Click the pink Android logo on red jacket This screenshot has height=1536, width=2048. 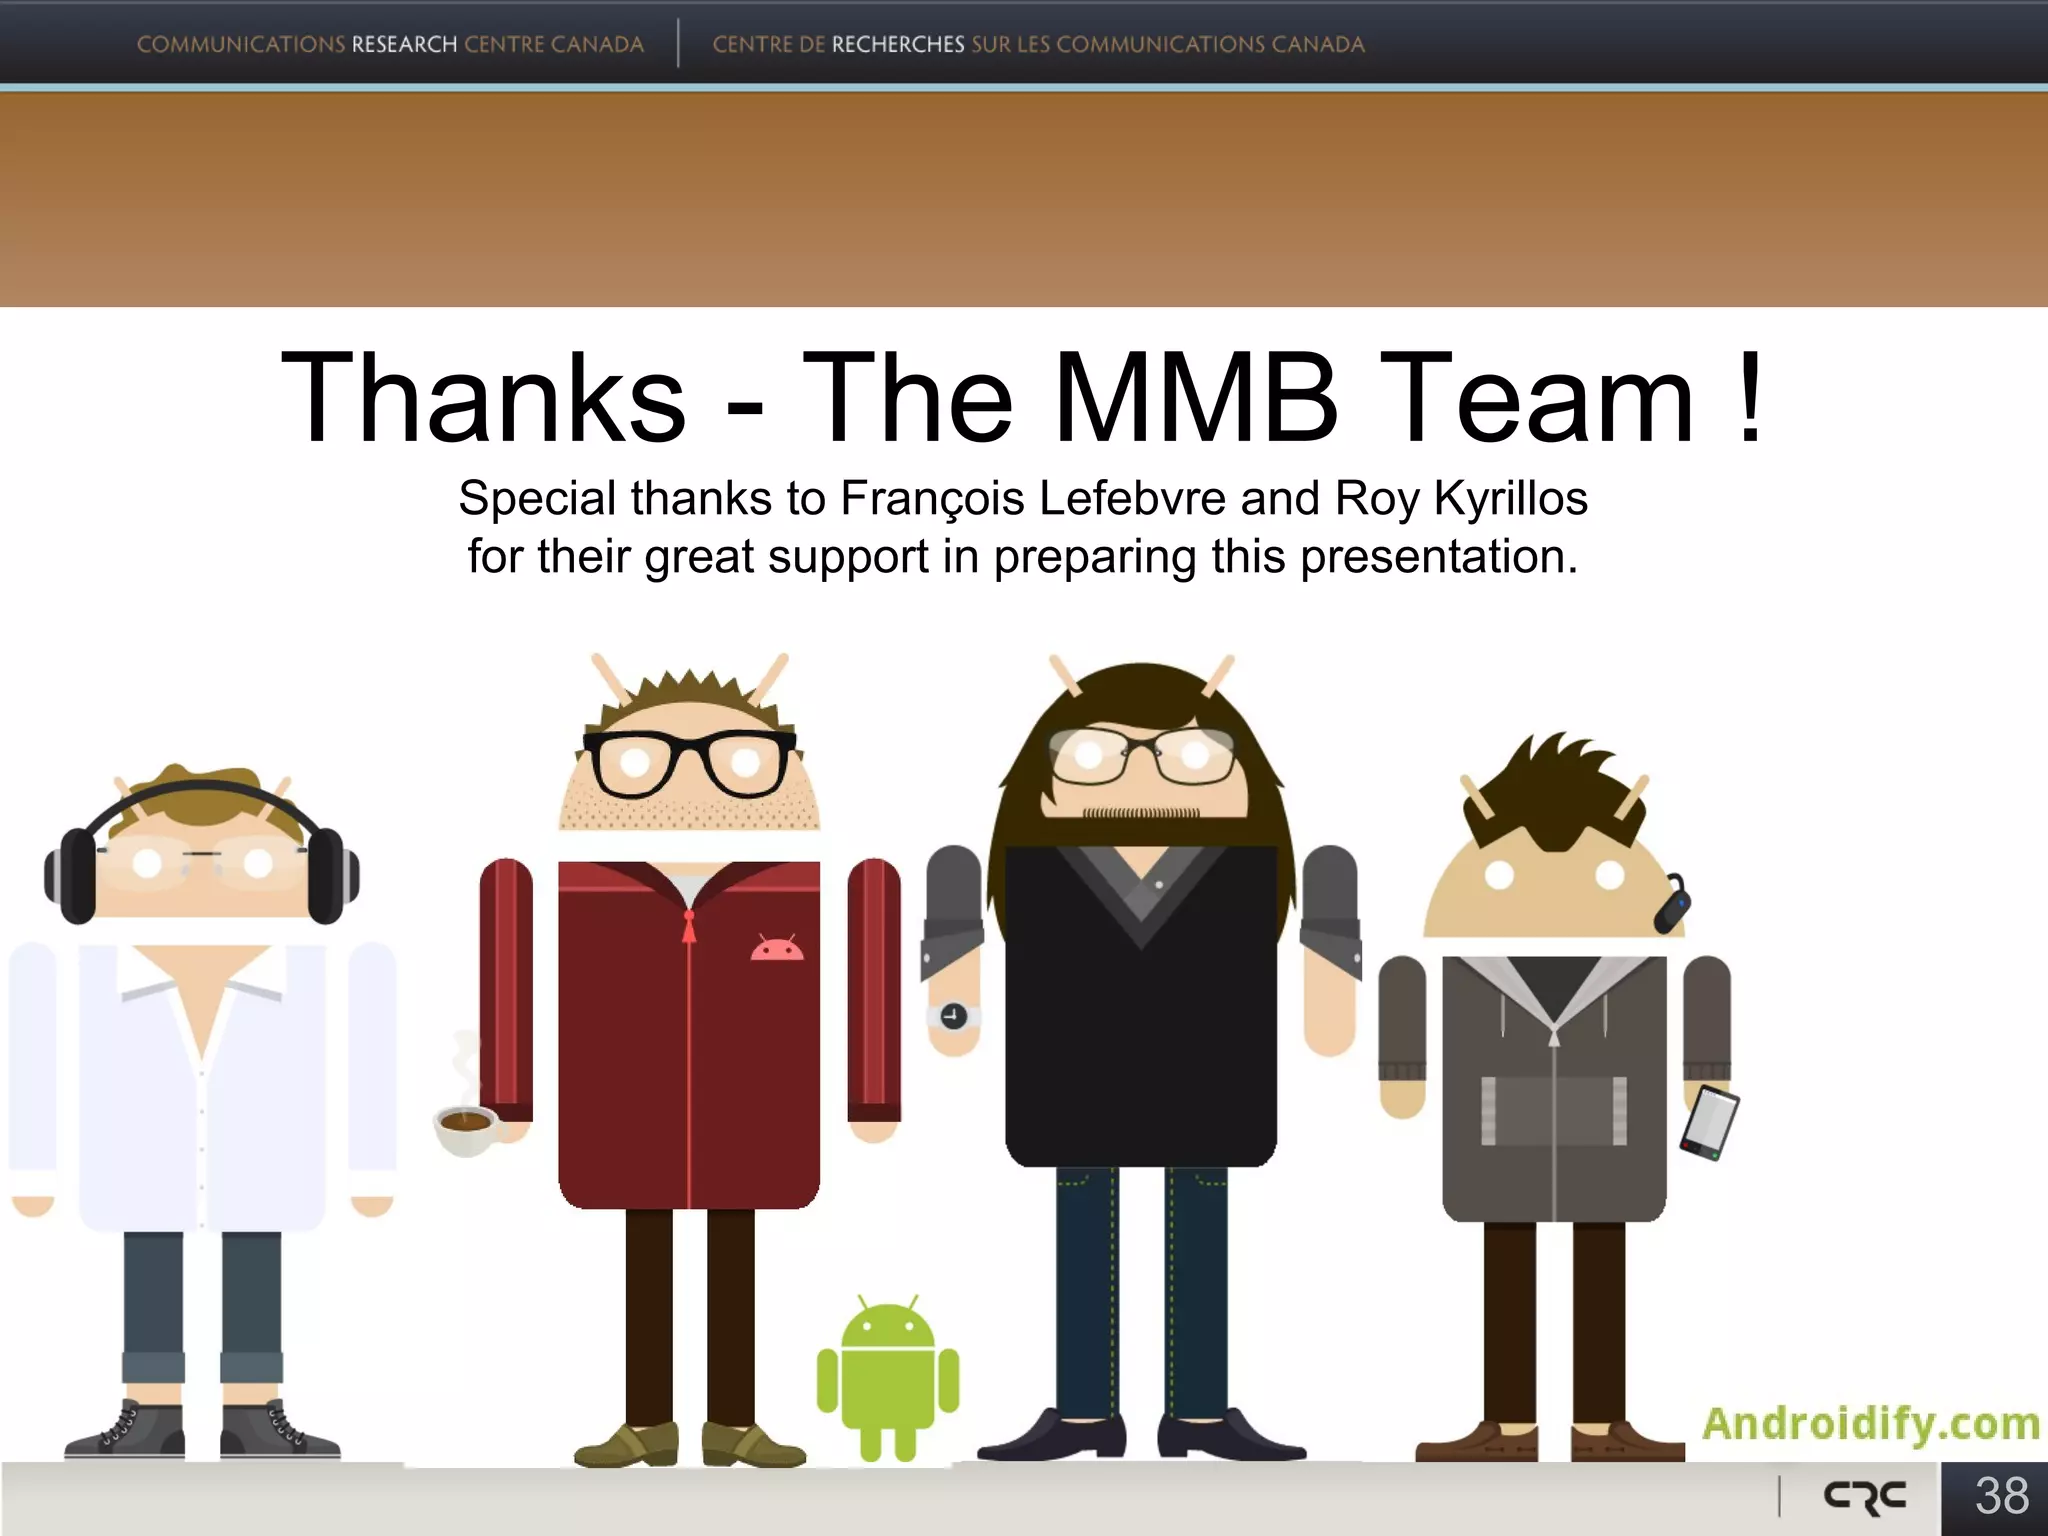click(x=777, y=947)
